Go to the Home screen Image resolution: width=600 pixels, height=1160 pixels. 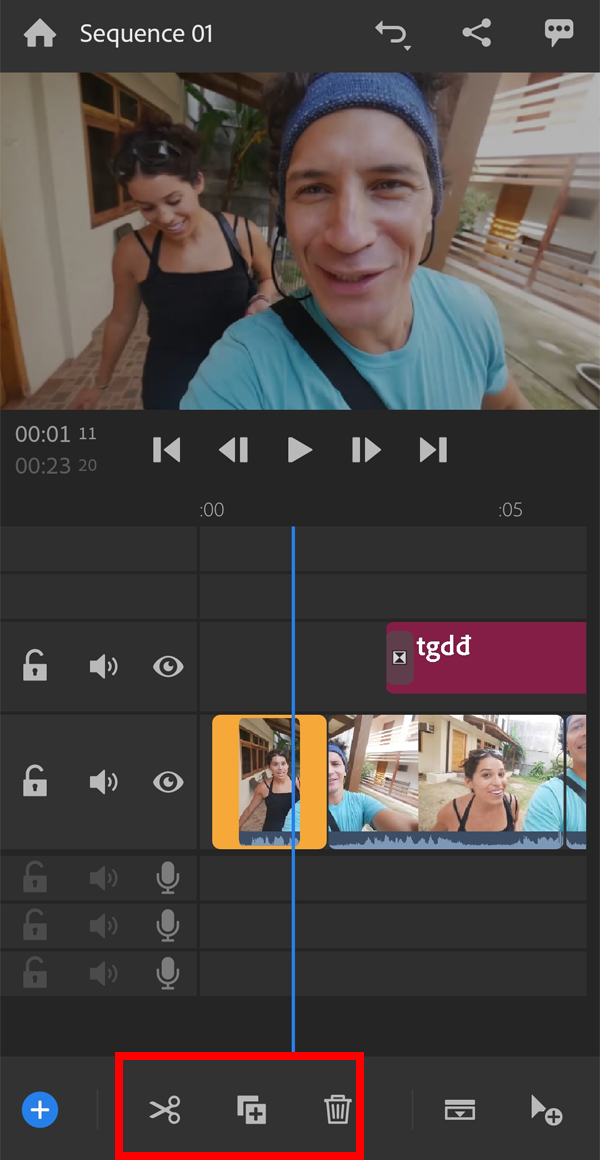tap(40, 34)
